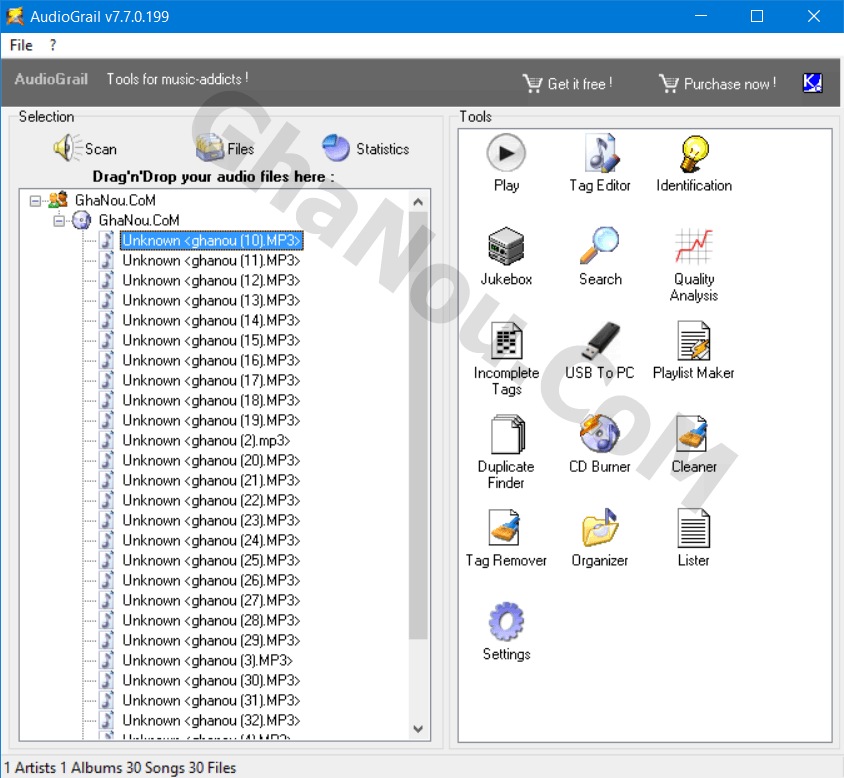Select 'Unknown <ghanou (3).MP3>' track
The height and width of the screenshot is (778, 844).
(207, 660)
